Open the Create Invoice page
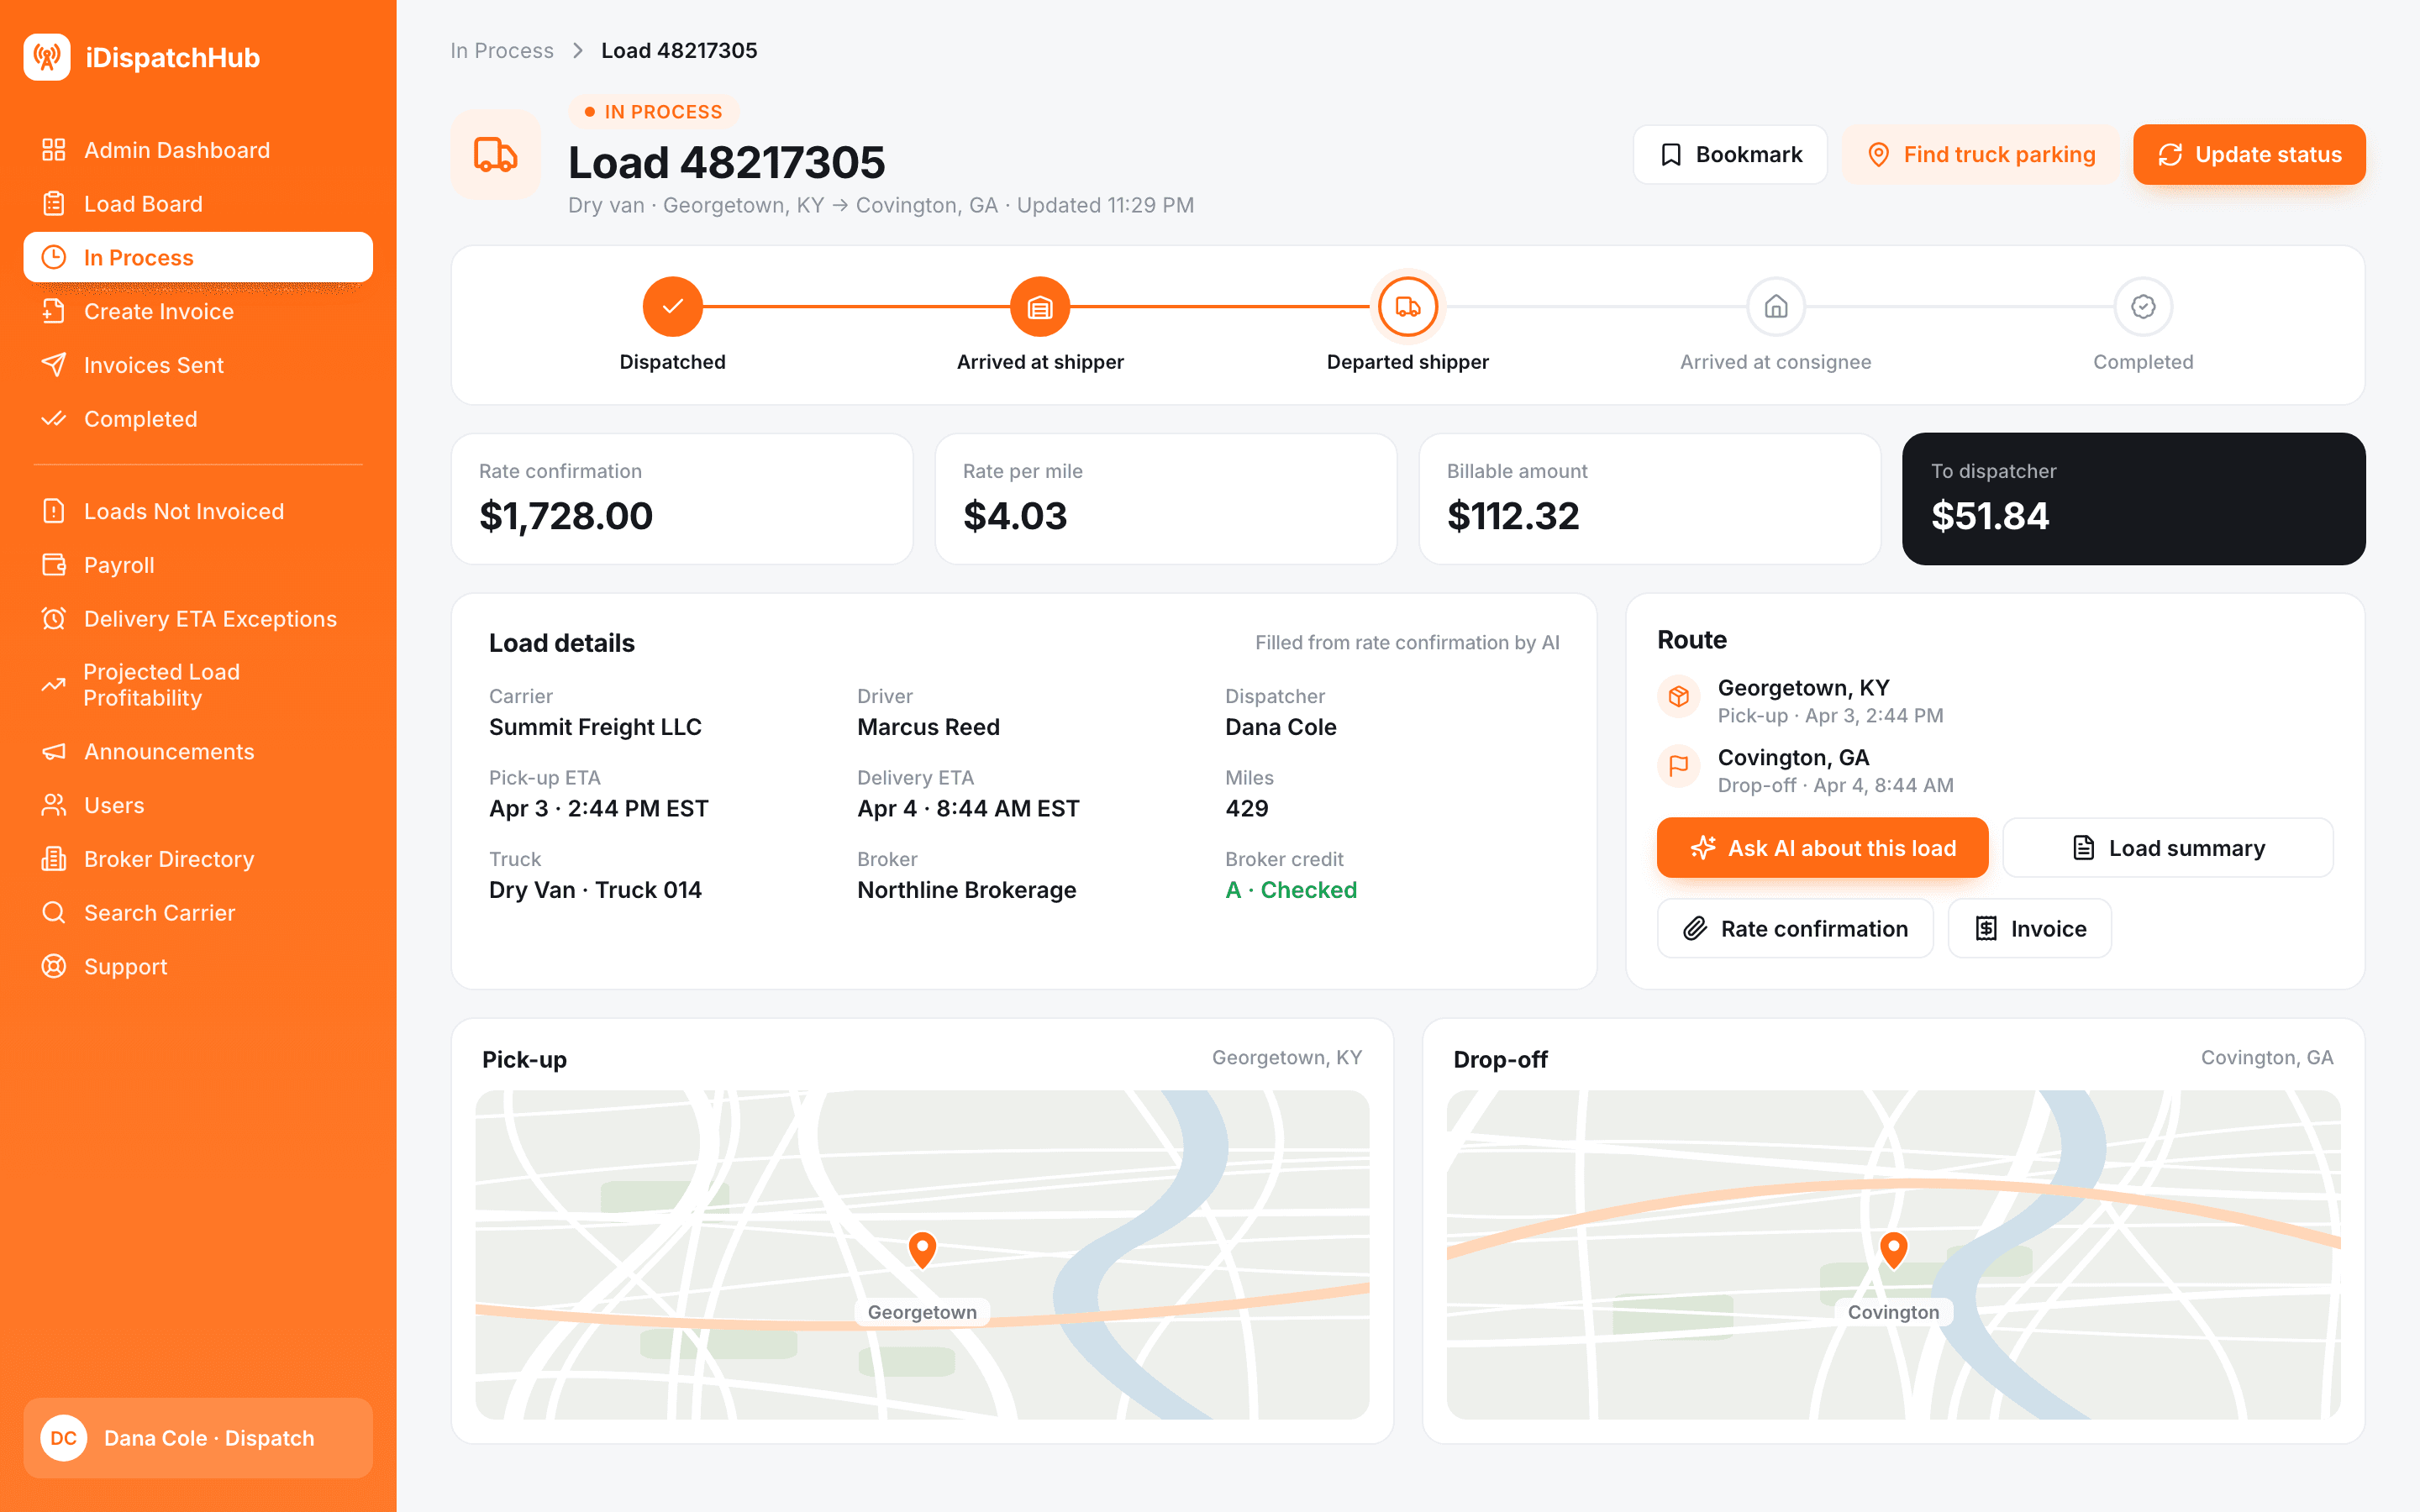The width and height of the screenshot is (2420, 1512). tap(198, 311)
